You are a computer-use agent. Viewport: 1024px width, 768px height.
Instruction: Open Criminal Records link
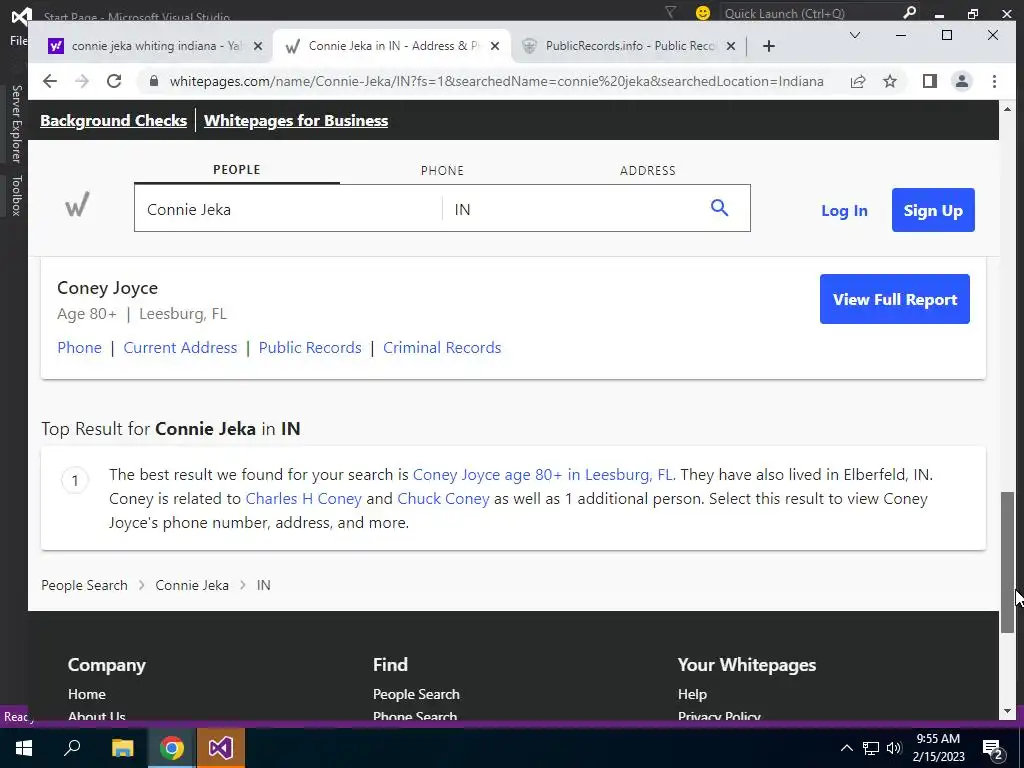[x=442, y=347]
